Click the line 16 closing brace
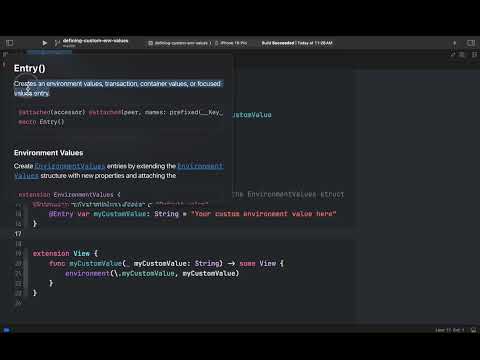This screenshot has width=480, height=360. pyautogui.click(x=35, y=223)
